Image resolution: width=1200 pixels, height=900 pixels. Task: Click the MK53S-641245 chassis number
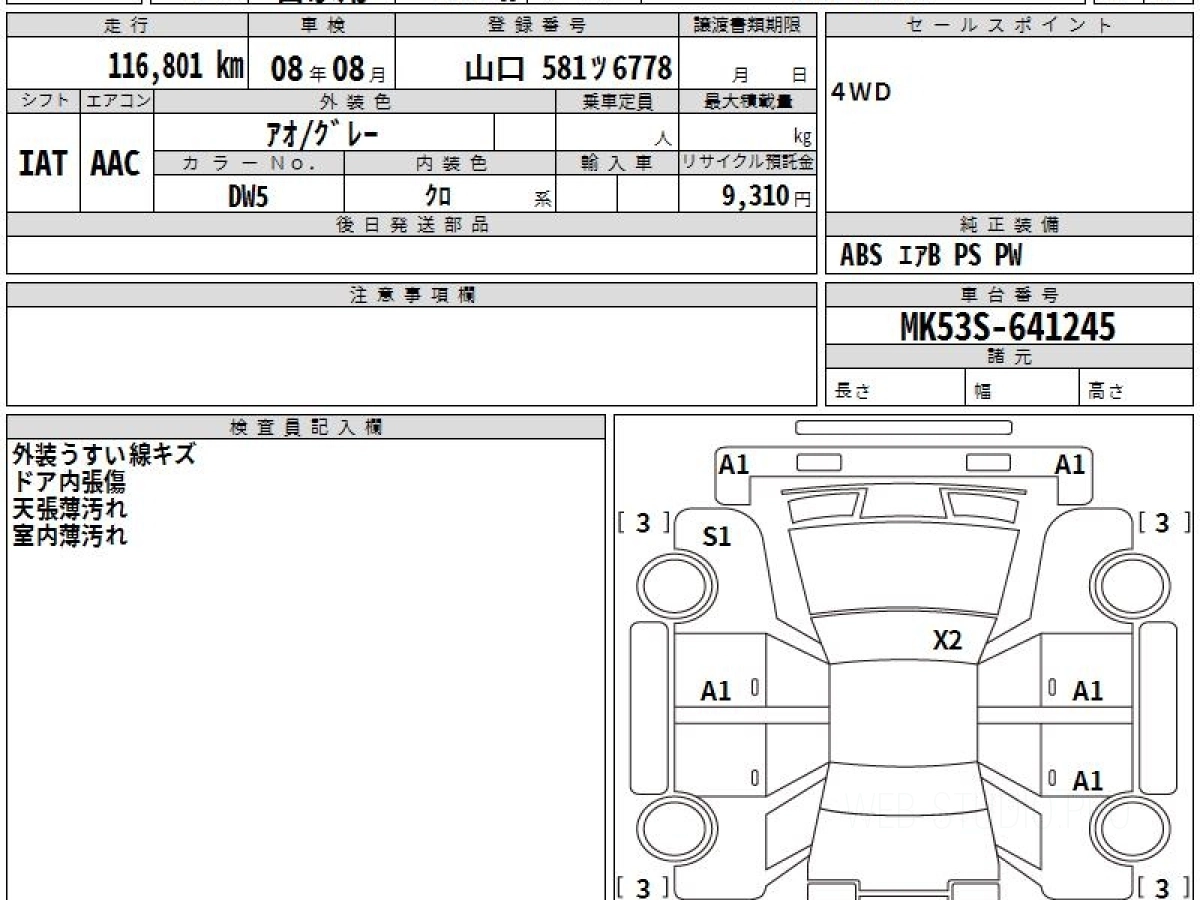(x=1008, y=326)
